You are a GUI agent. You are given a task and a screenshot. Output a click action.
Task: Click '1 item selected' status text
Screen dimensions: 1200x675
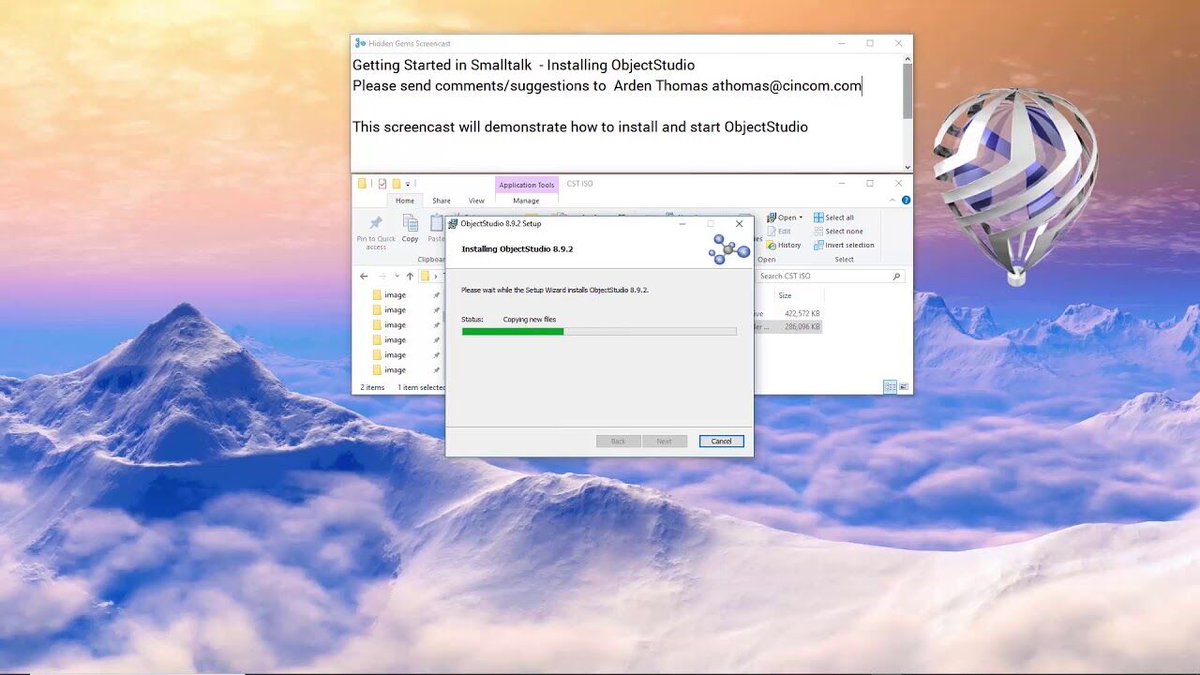[x=420, y=387]
